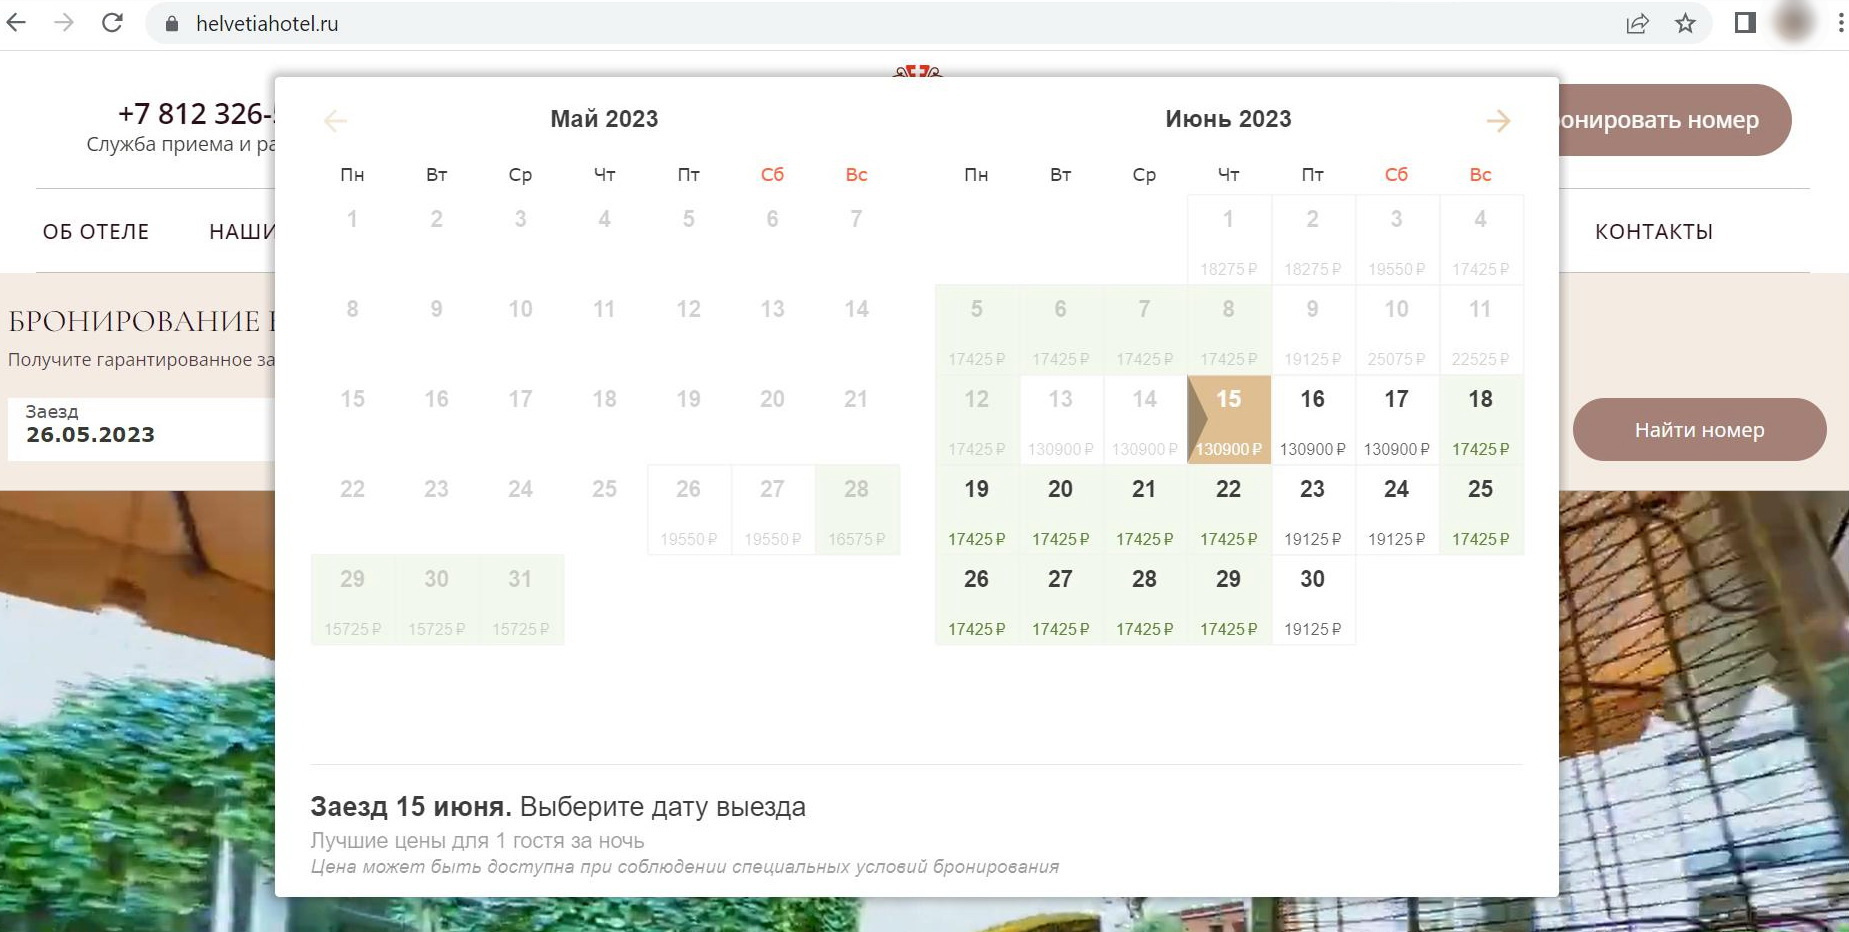Choose June 18 in the calendar
This screenshot has height=932, width=1849.
(x=1480, y=419)
